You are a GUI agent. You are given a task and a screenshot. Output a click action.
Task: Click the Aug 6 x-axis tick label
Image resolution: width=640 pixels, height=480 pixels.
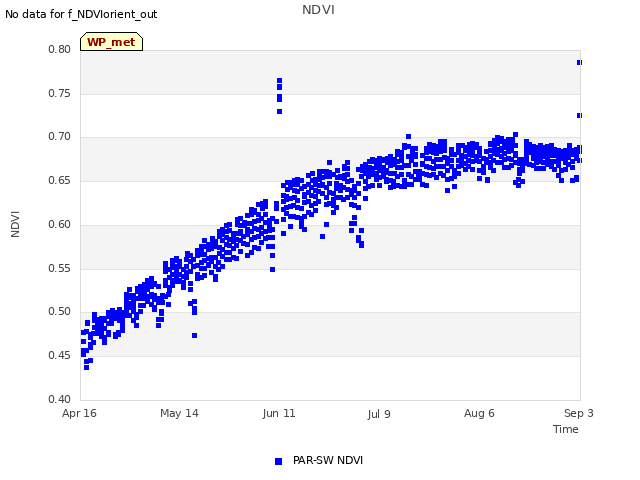479,413
